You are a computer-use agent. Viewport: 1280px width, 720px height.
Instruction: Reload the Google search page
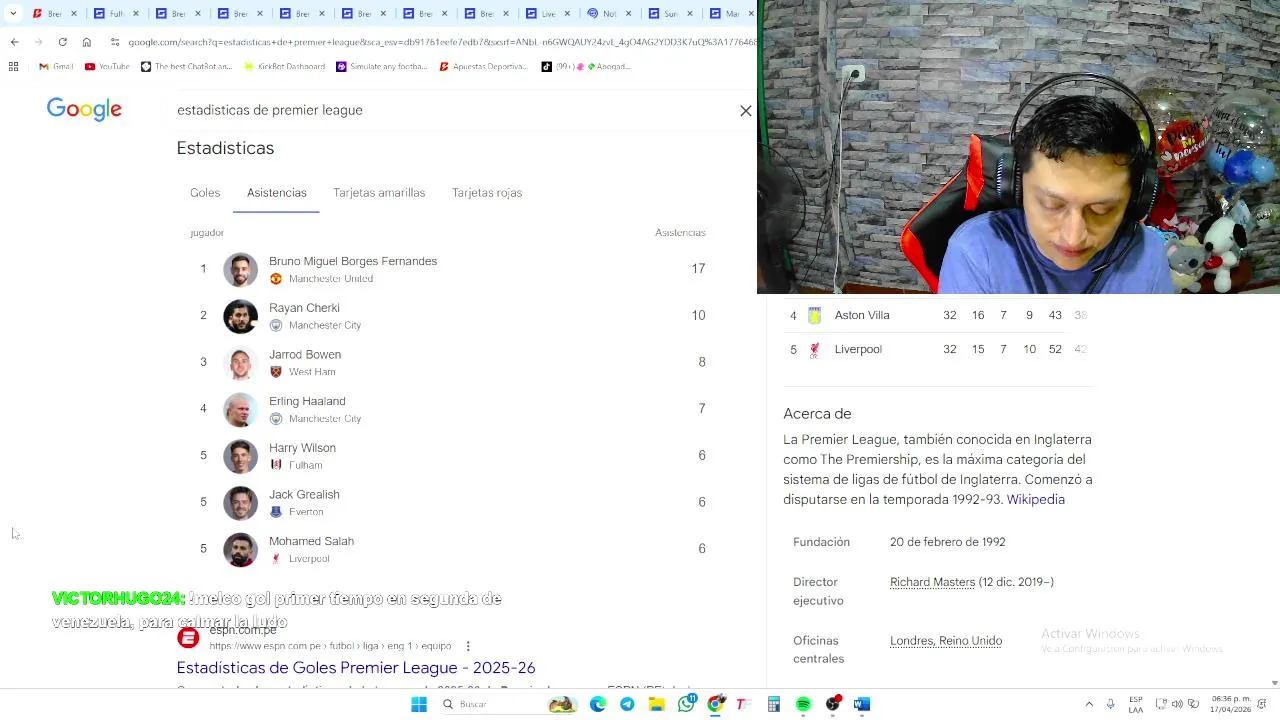pos(62,42)
